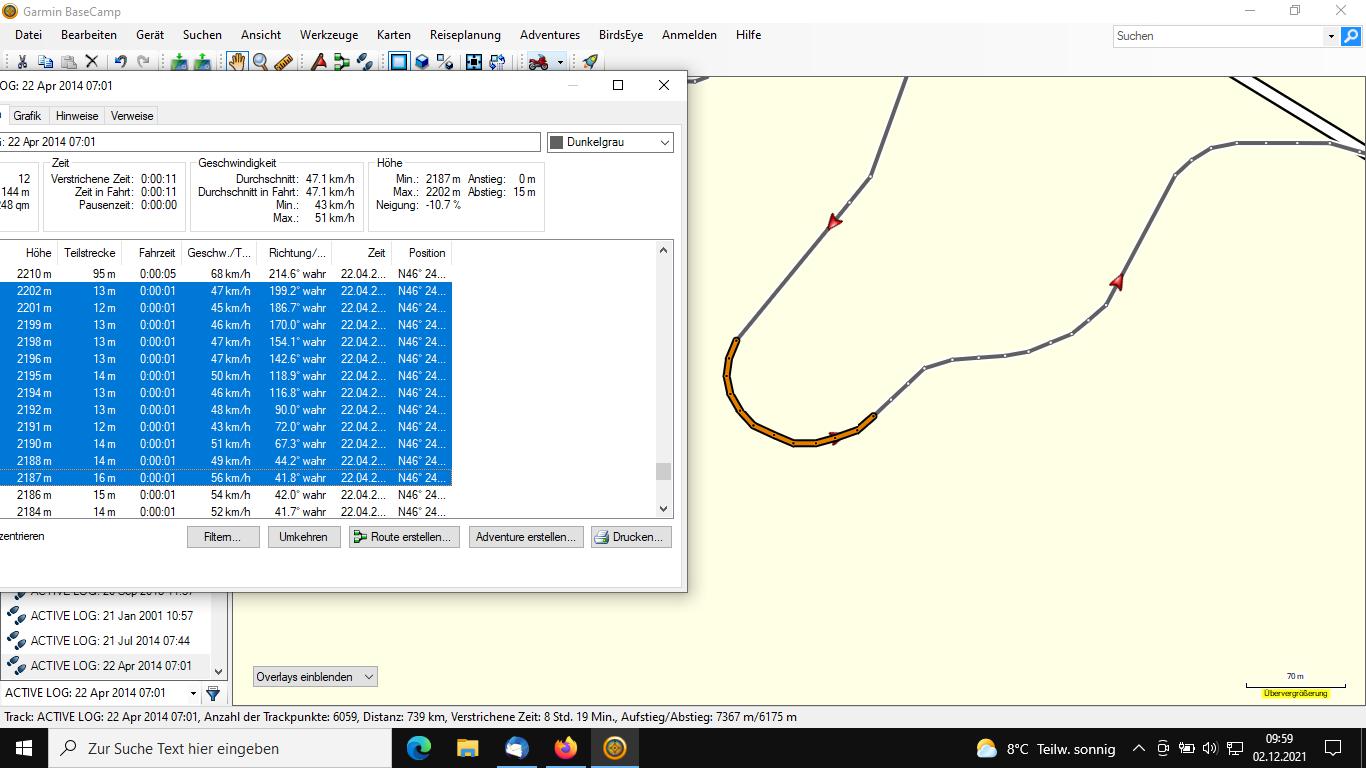Click the motorcycle activity profile icon
Image resolution: width=1366 pixels, height=768 pixels.
(x=539, y=62)
